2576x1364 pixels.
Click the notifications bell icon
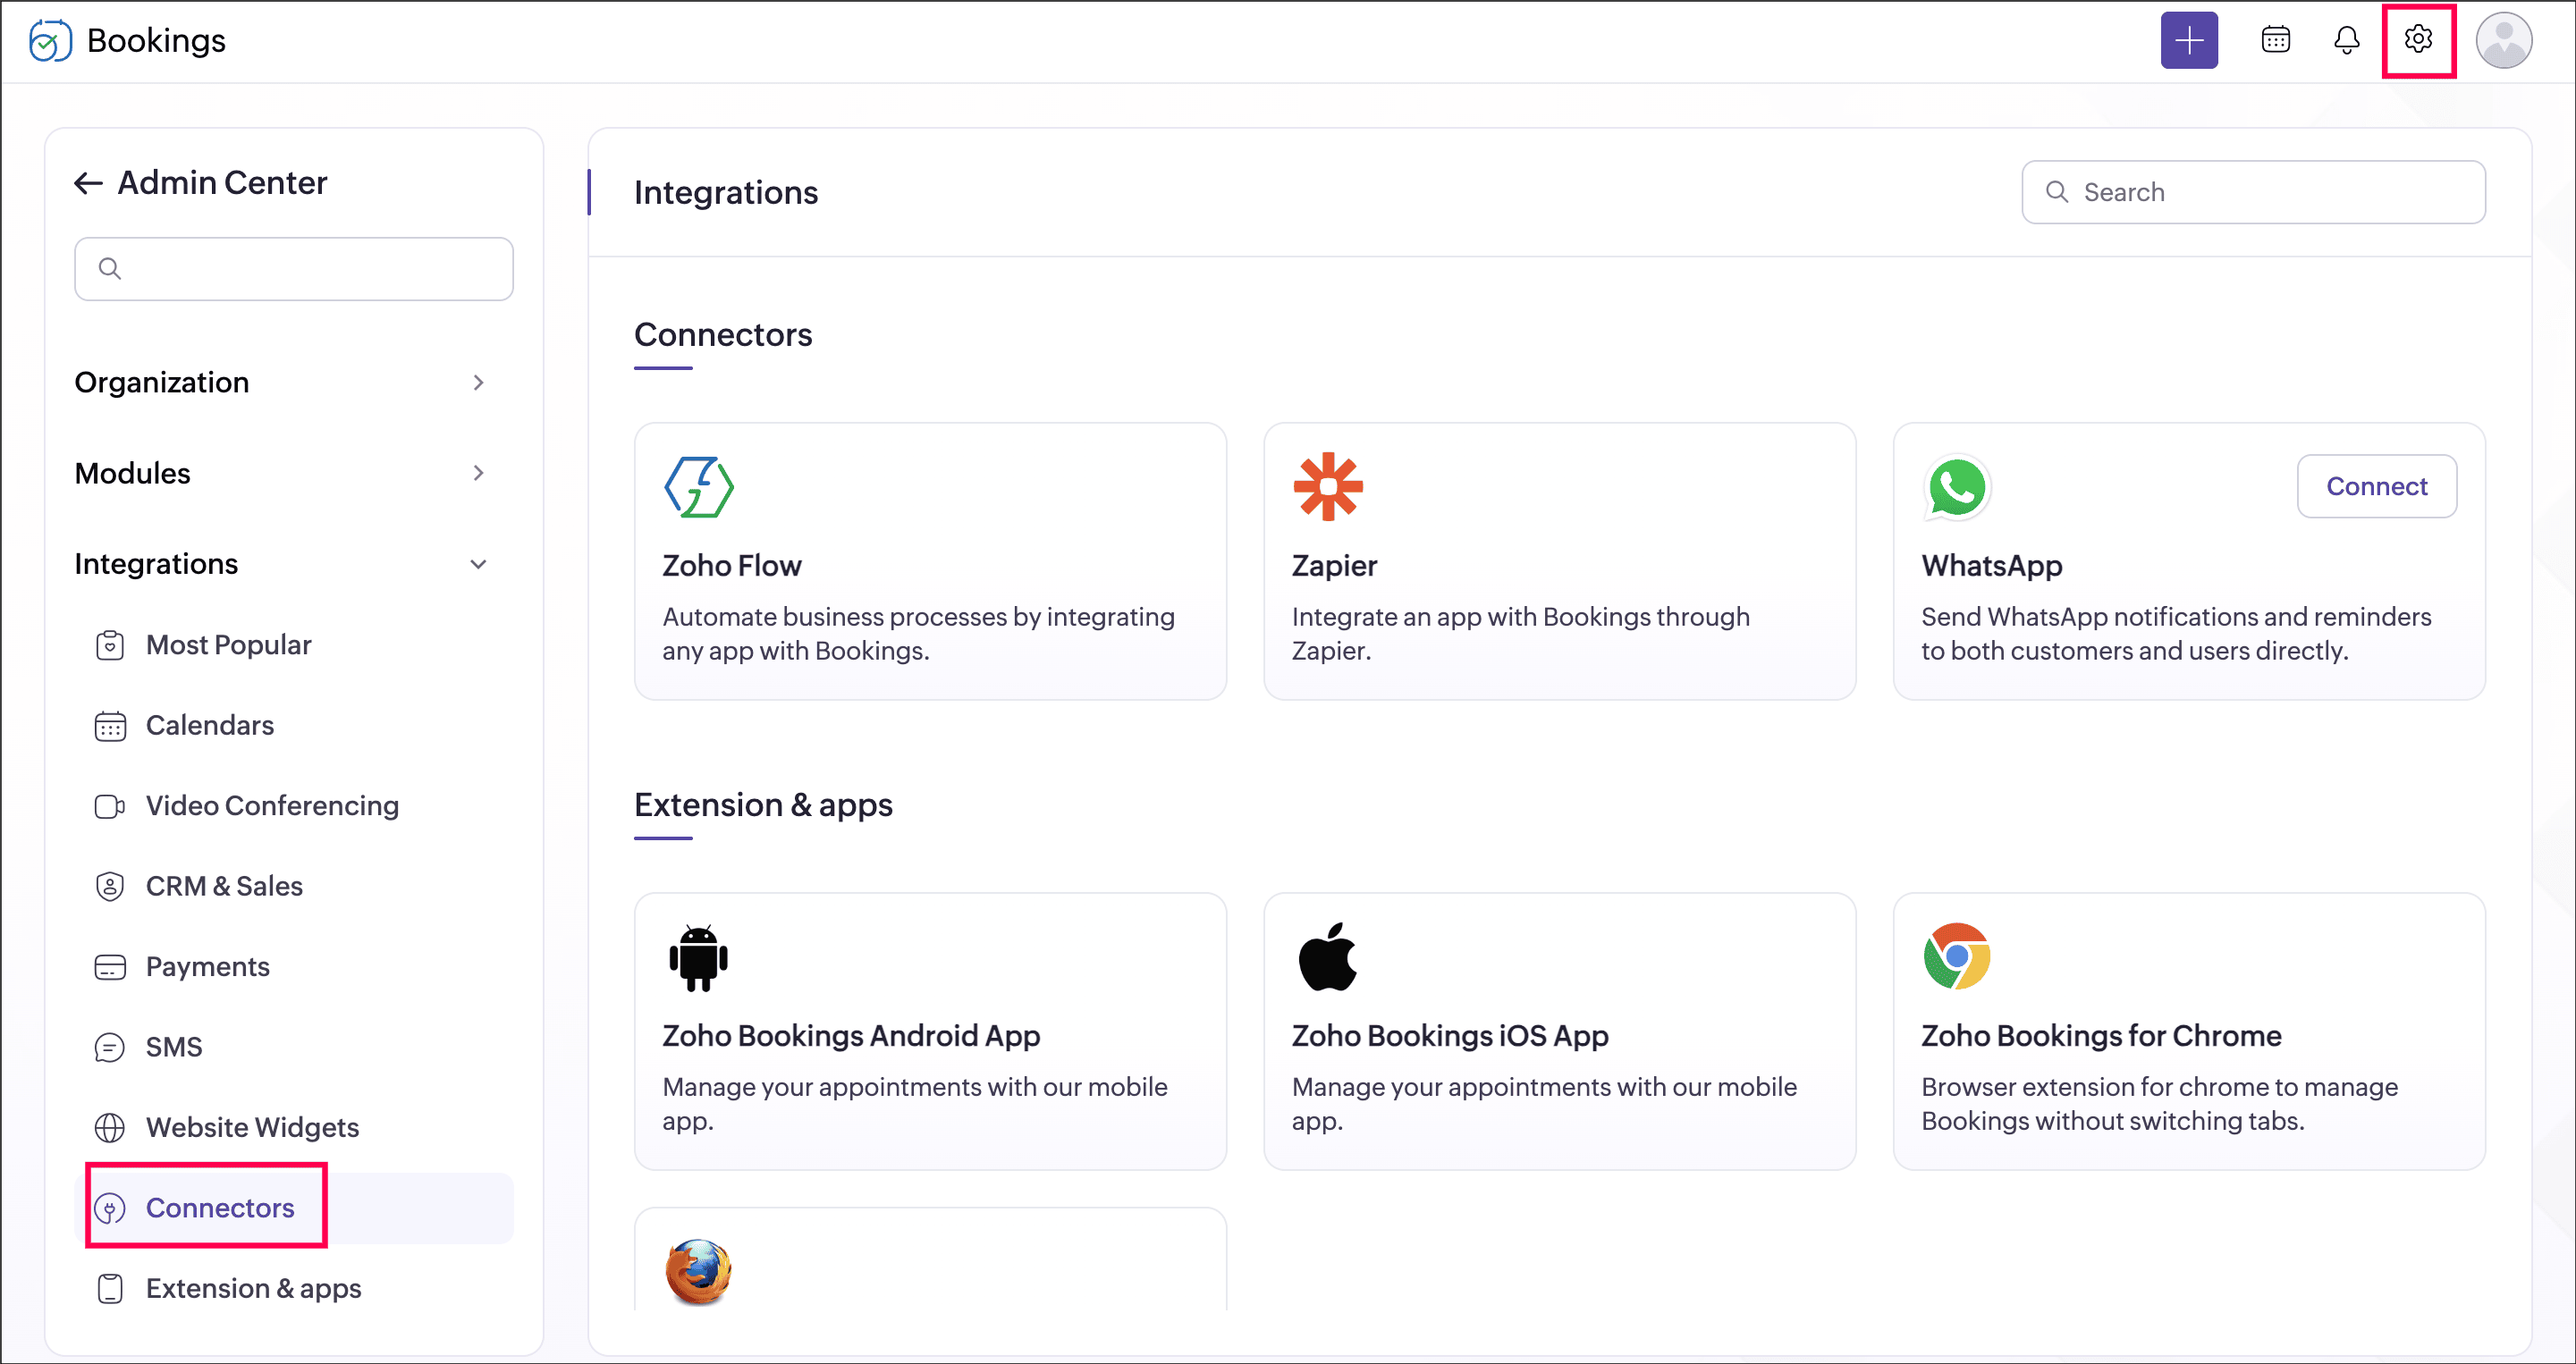(2346, 40)
